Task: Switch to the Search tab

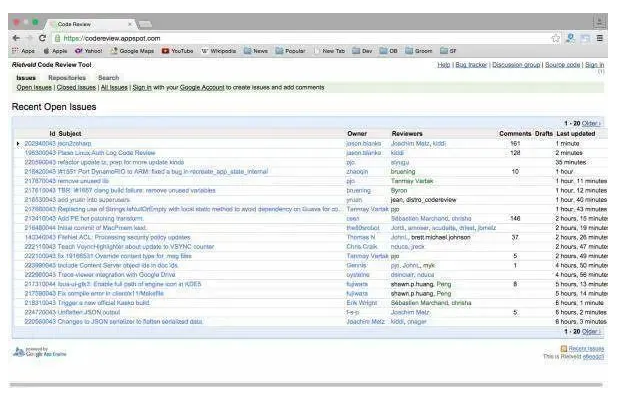Action: coord(108,78)
